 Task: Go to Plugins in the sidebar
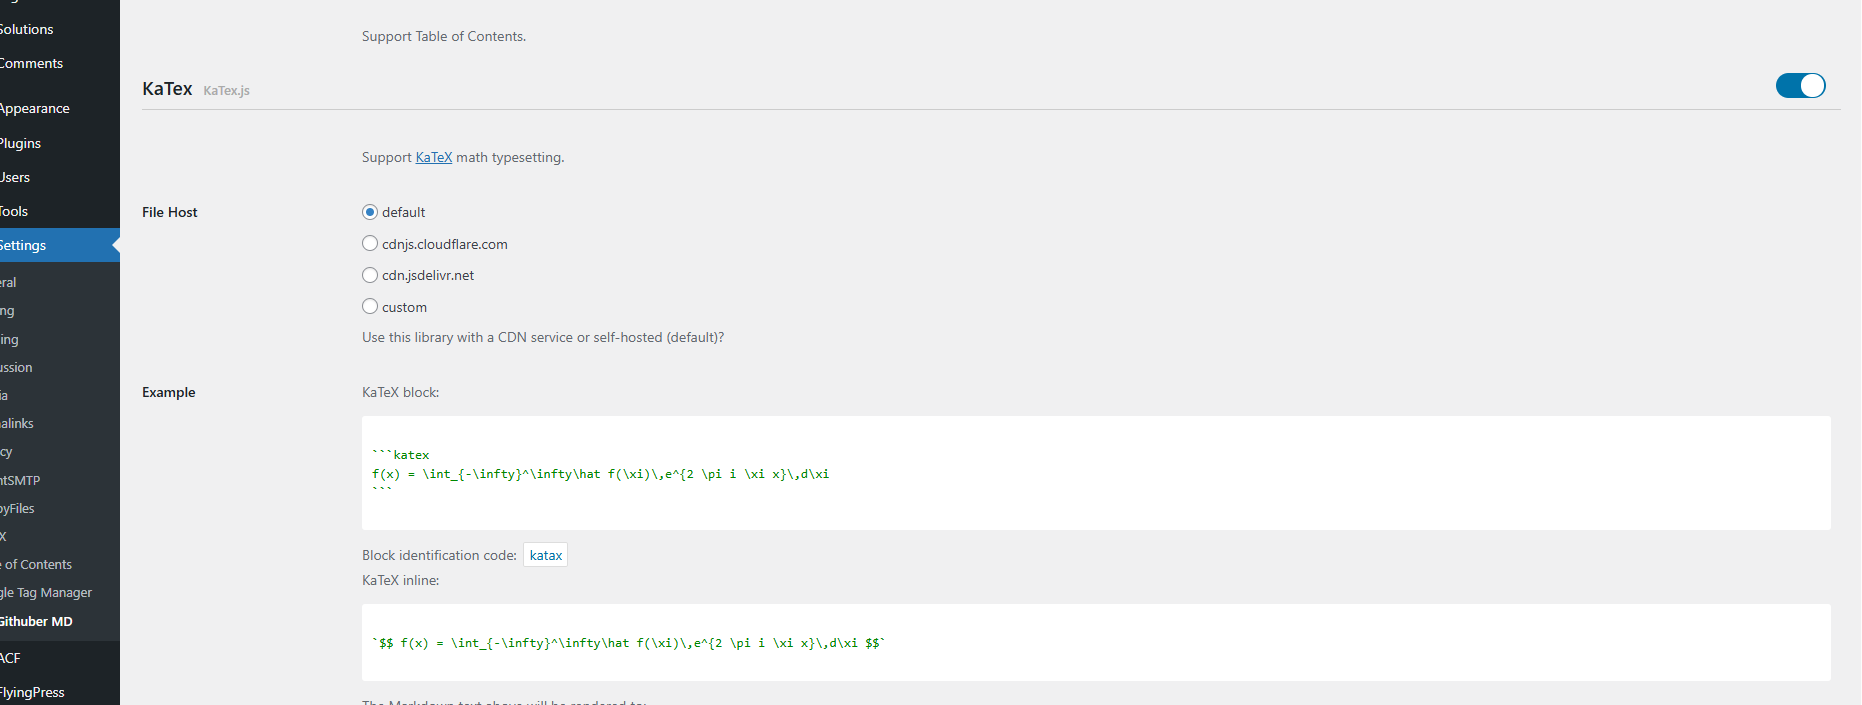pos(21,143)
